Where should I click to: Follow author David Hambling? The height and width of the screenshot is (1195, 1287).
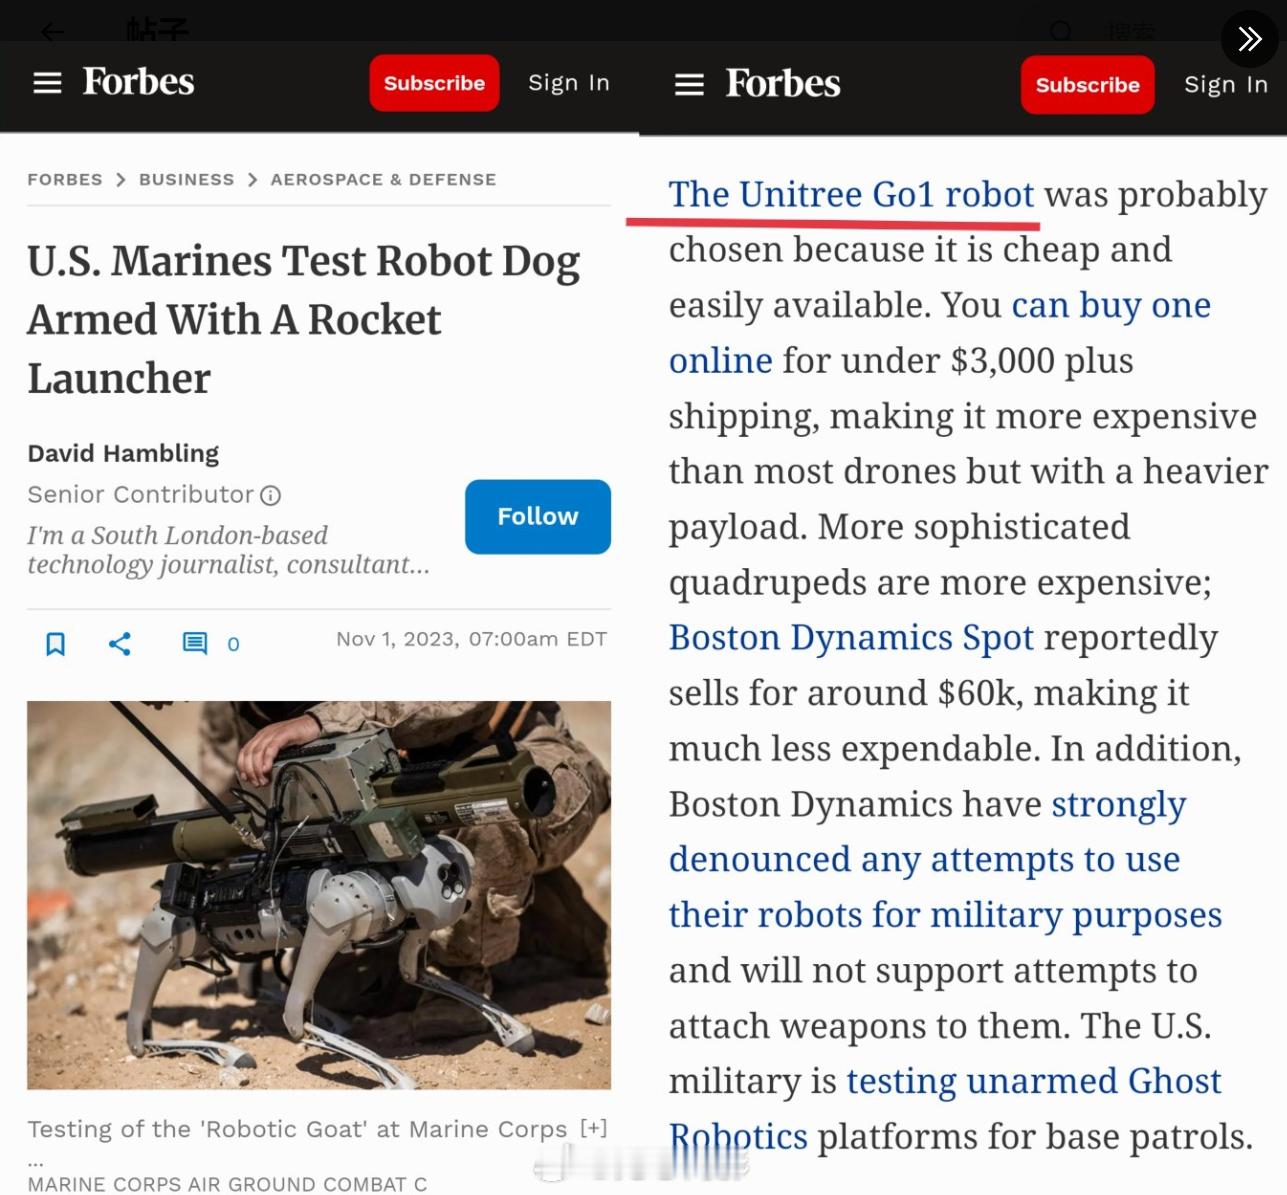[x=538, y=517]
